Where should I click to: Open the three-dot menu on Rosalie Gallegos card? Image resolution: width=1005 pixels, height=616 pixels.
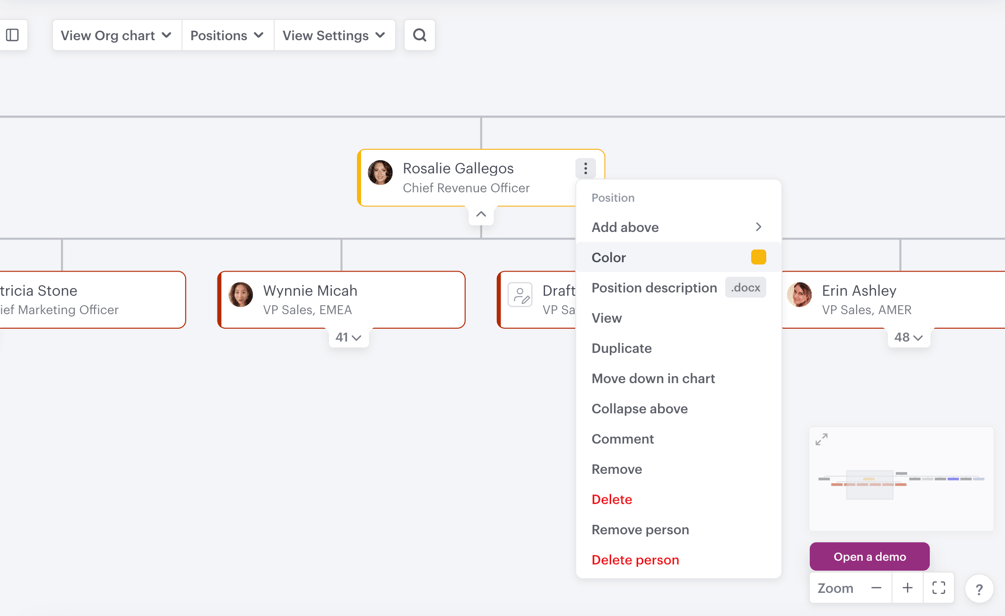[x=585, y=168]
